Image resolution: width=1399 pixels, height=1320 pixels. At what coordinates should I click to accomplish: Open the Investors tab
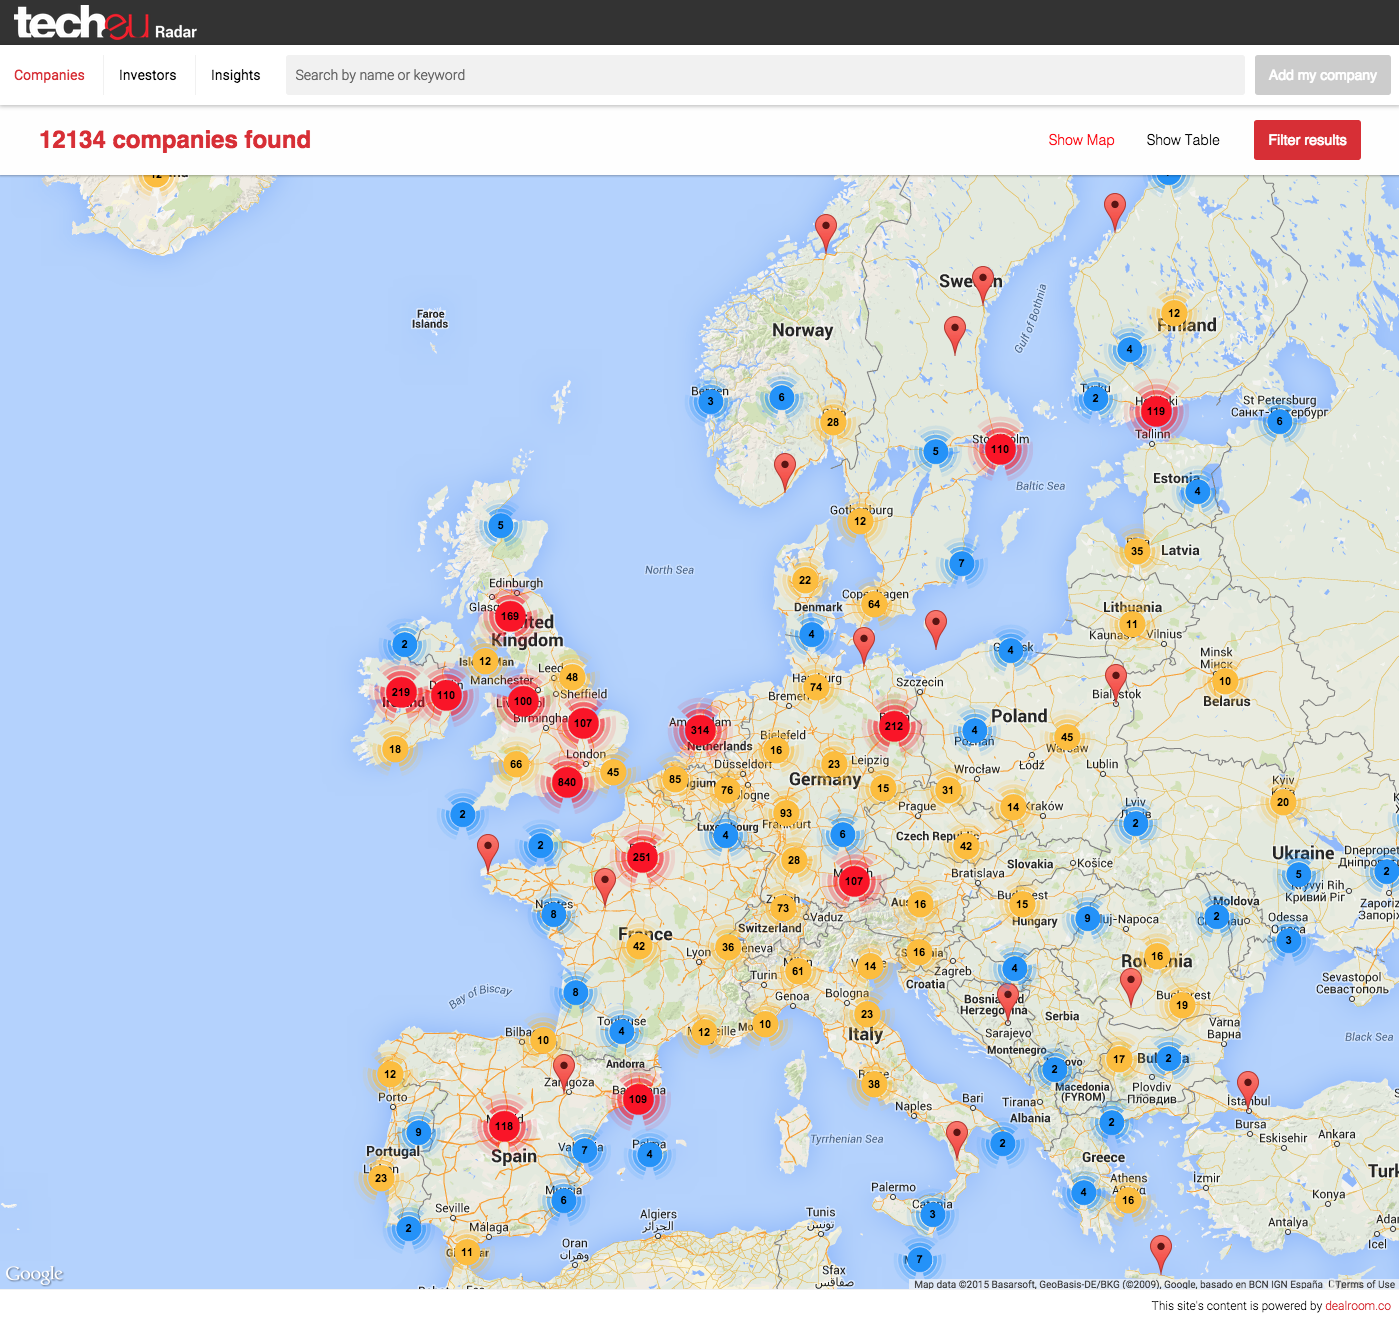[x=147, y=75]
